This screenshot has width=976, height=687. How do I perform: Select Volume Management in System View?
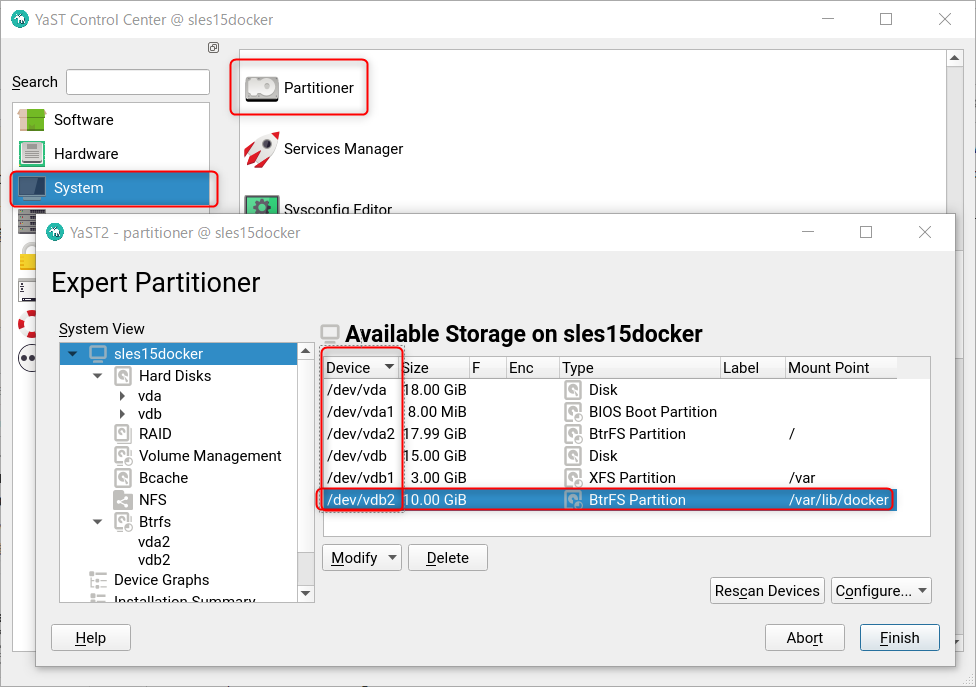pos(210,456)
